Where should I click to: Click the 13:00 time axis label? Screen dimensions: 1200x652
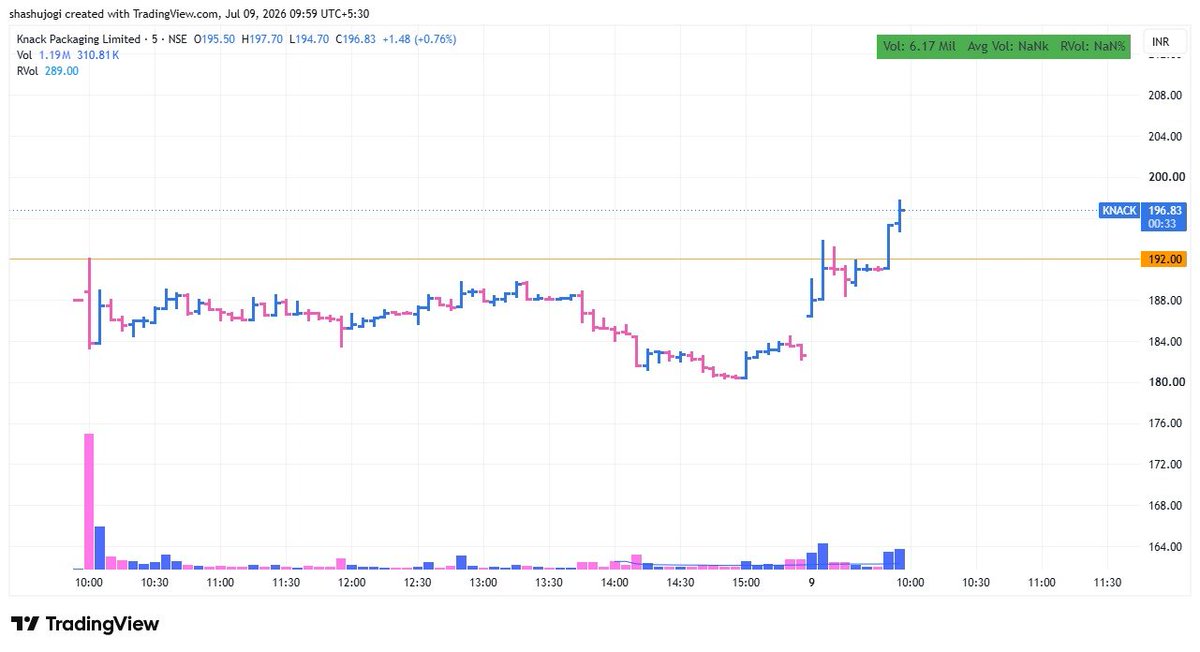click(483, 583)
